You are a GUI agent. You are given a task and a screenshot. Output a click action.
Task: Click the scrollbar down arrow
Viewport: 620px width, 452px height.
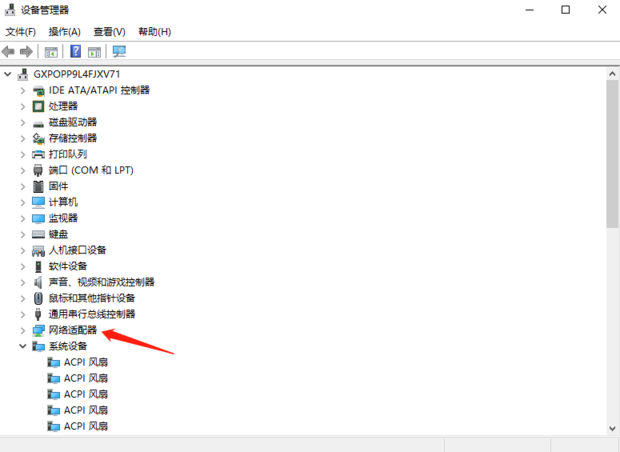click(x=612, y=428)
